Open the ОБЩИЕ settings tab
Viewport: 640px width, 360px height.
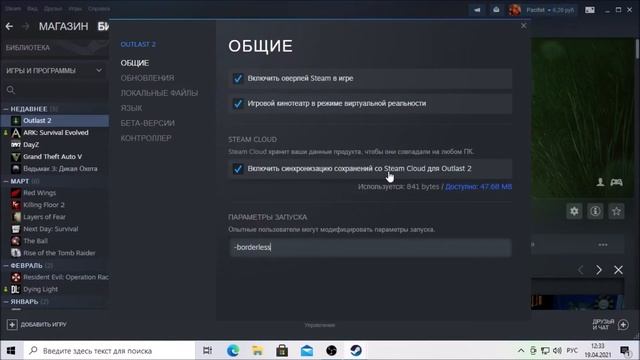135,63
